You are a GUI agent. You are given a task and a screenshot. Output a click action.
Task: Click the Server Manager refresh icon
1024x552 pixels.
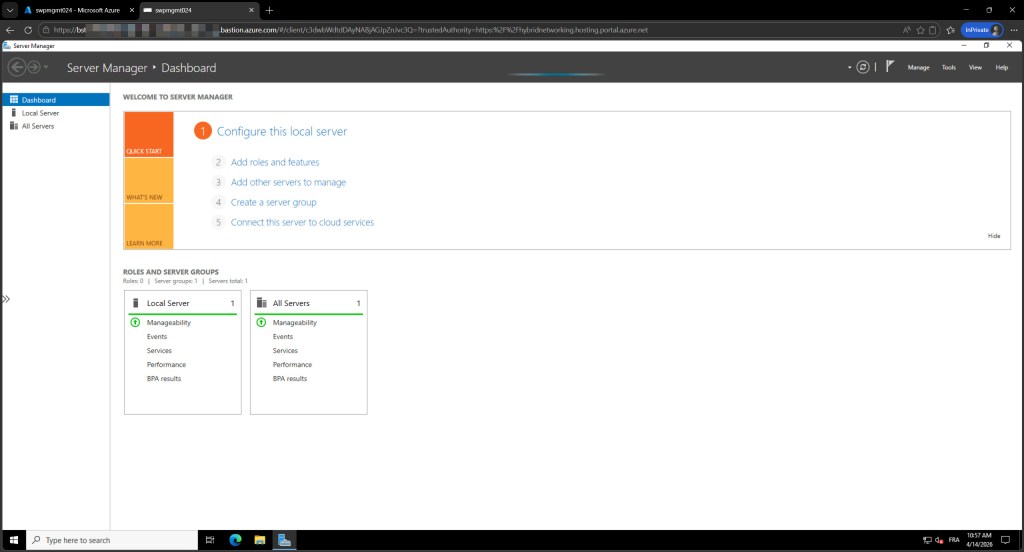pos(863,67)
